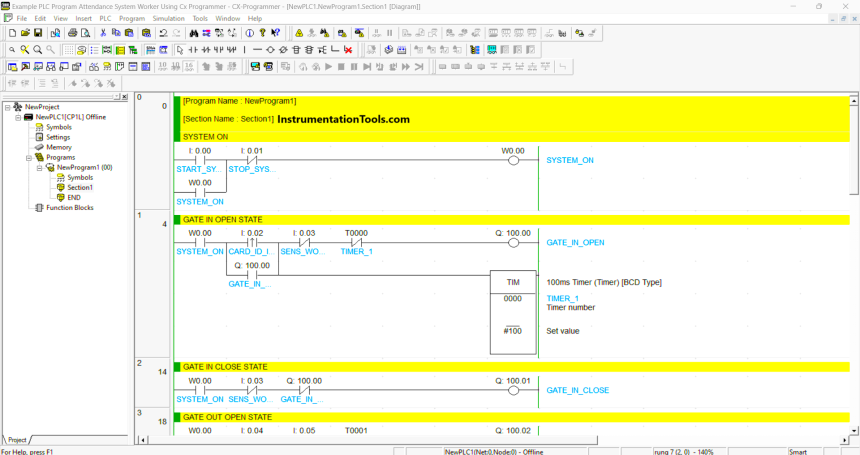Image resolution: width=860 pixels, height=455 pixels.
Task: Select the New Closed Coil tool
Action: (283, 50)
